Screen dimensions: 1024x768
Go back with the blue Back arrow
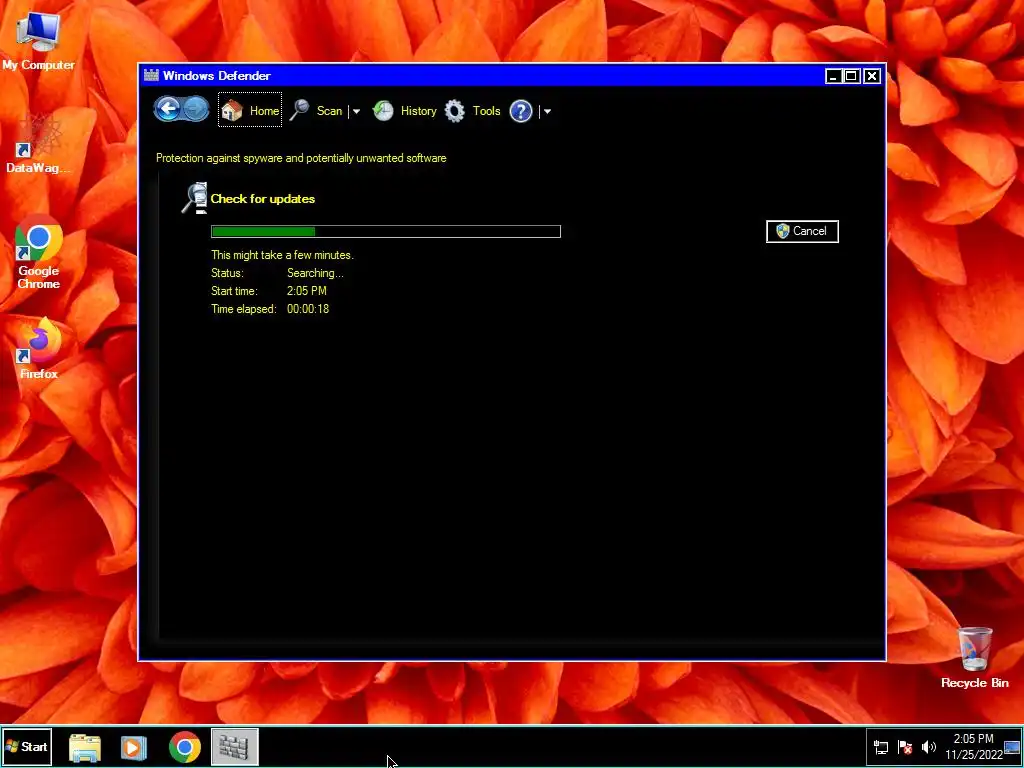pyautogui.click(x=168, y=109)
